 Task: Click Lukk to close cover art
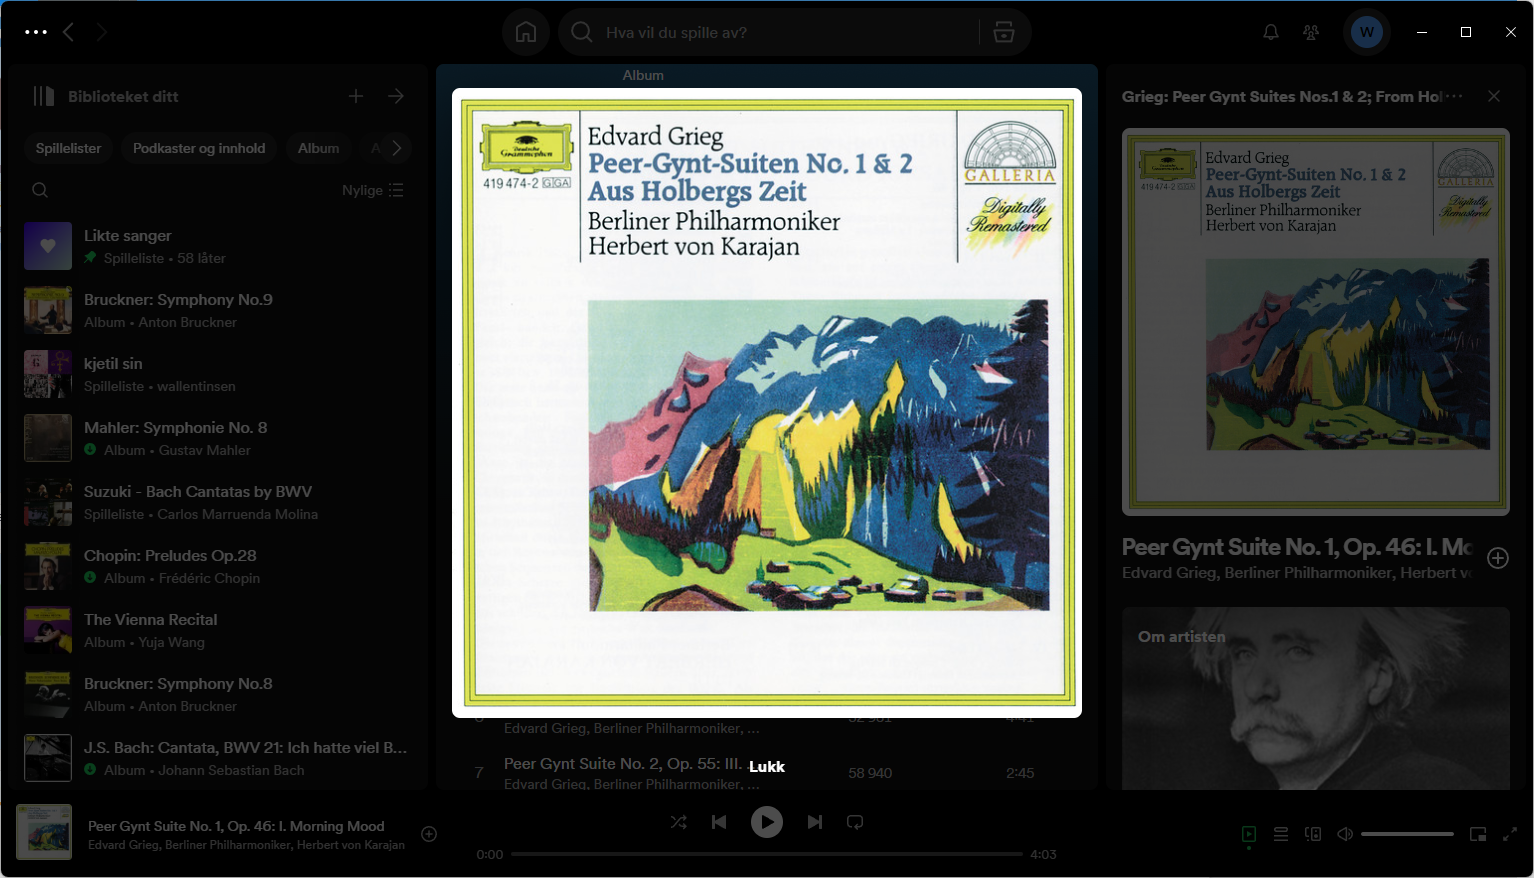click(767, 767)
